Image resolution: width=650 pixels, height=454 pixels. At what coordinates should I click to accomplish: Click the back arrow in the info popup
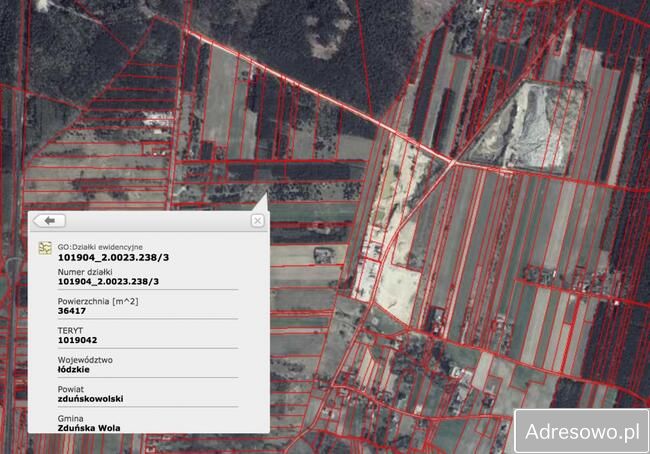(x=49, y=221)
